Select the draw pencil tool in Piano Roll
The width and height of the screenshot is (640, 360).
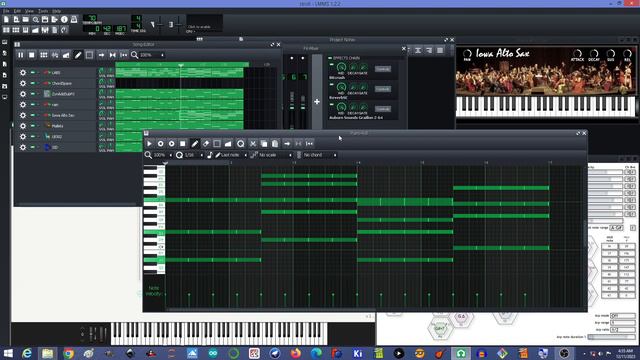pos(195,144)
